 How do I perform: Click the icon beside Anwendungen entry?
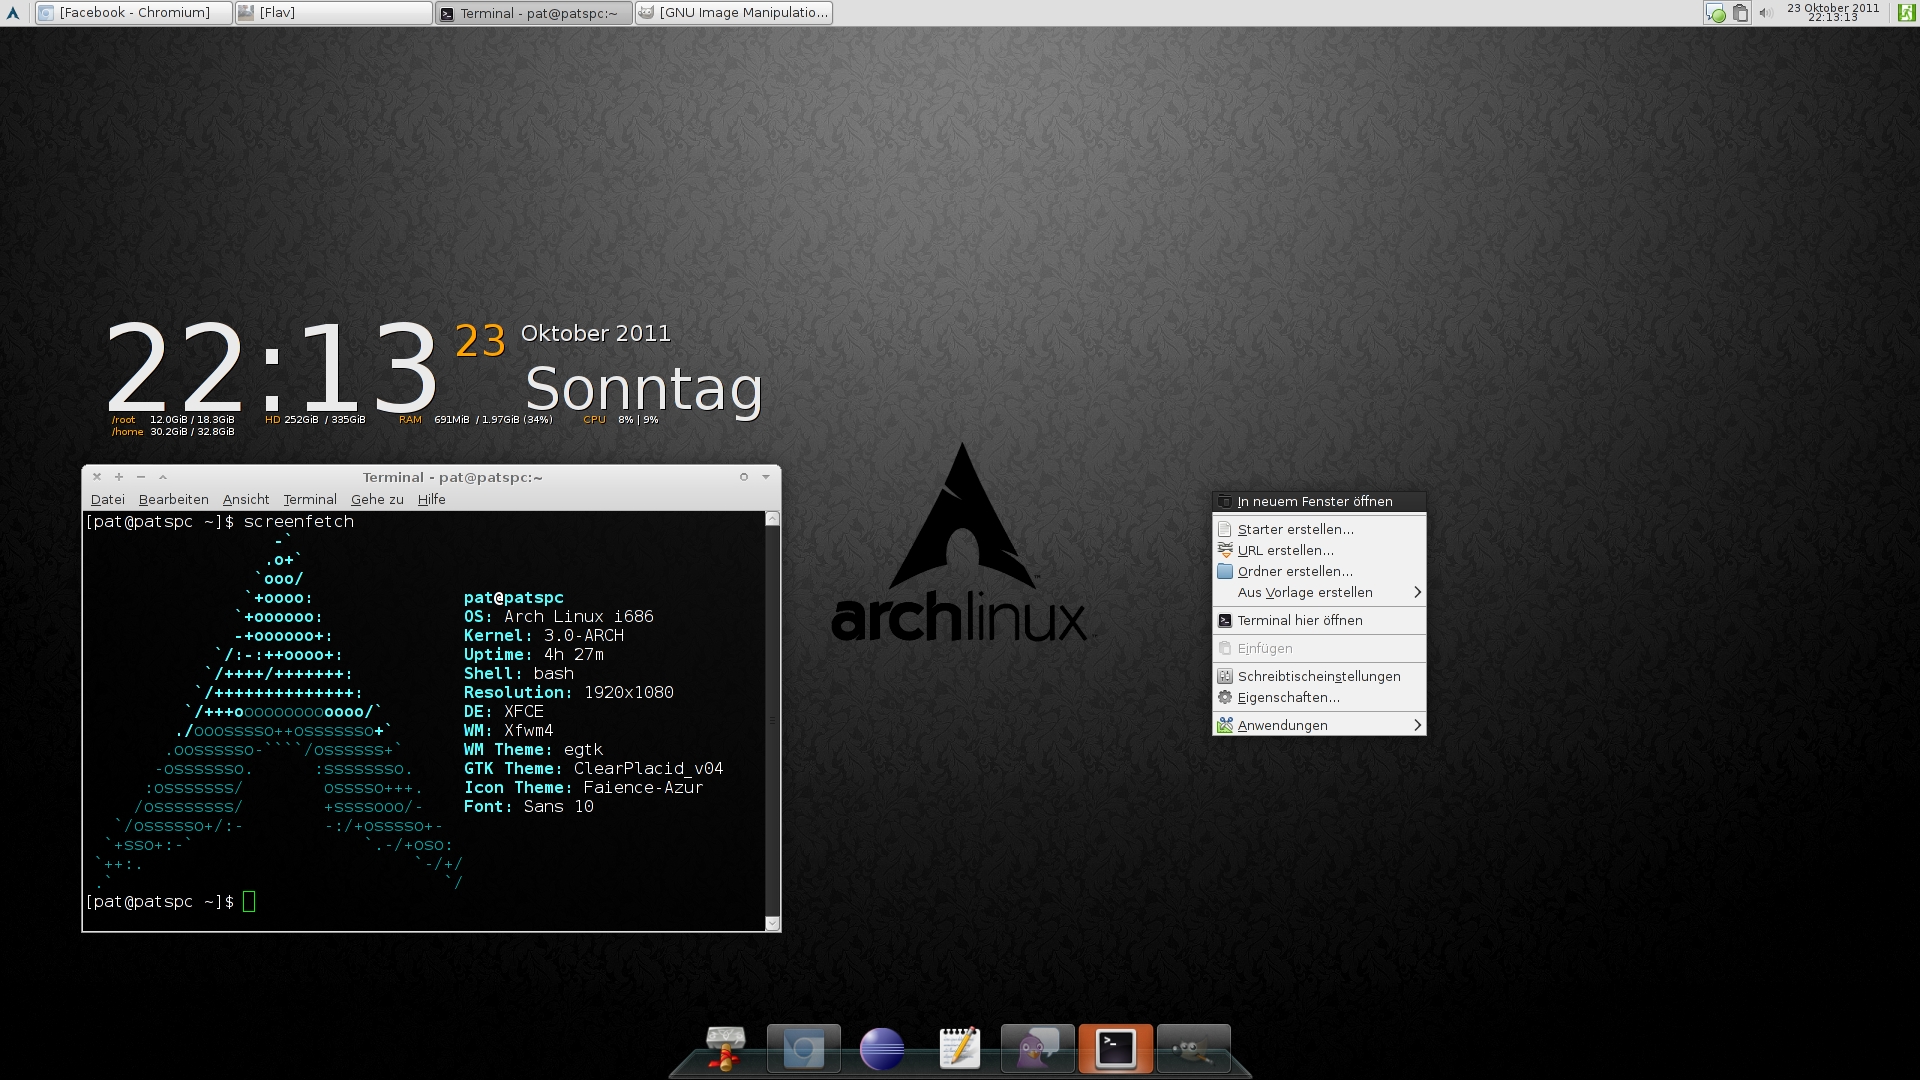(1225, 726)
